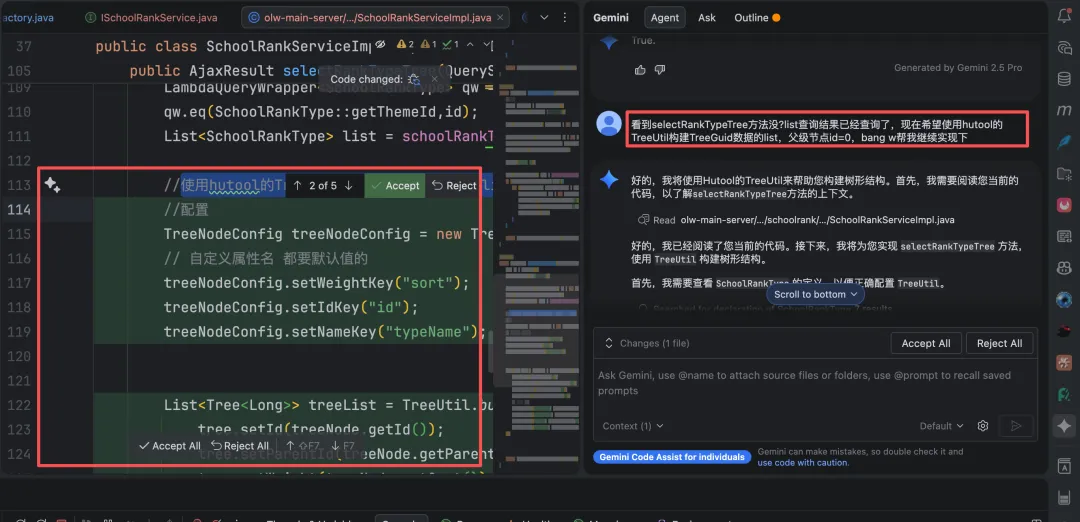Open the Notifications bell in right sidebar
This screenshot has height=522, width=1080.
click(x=1064, y=17)
